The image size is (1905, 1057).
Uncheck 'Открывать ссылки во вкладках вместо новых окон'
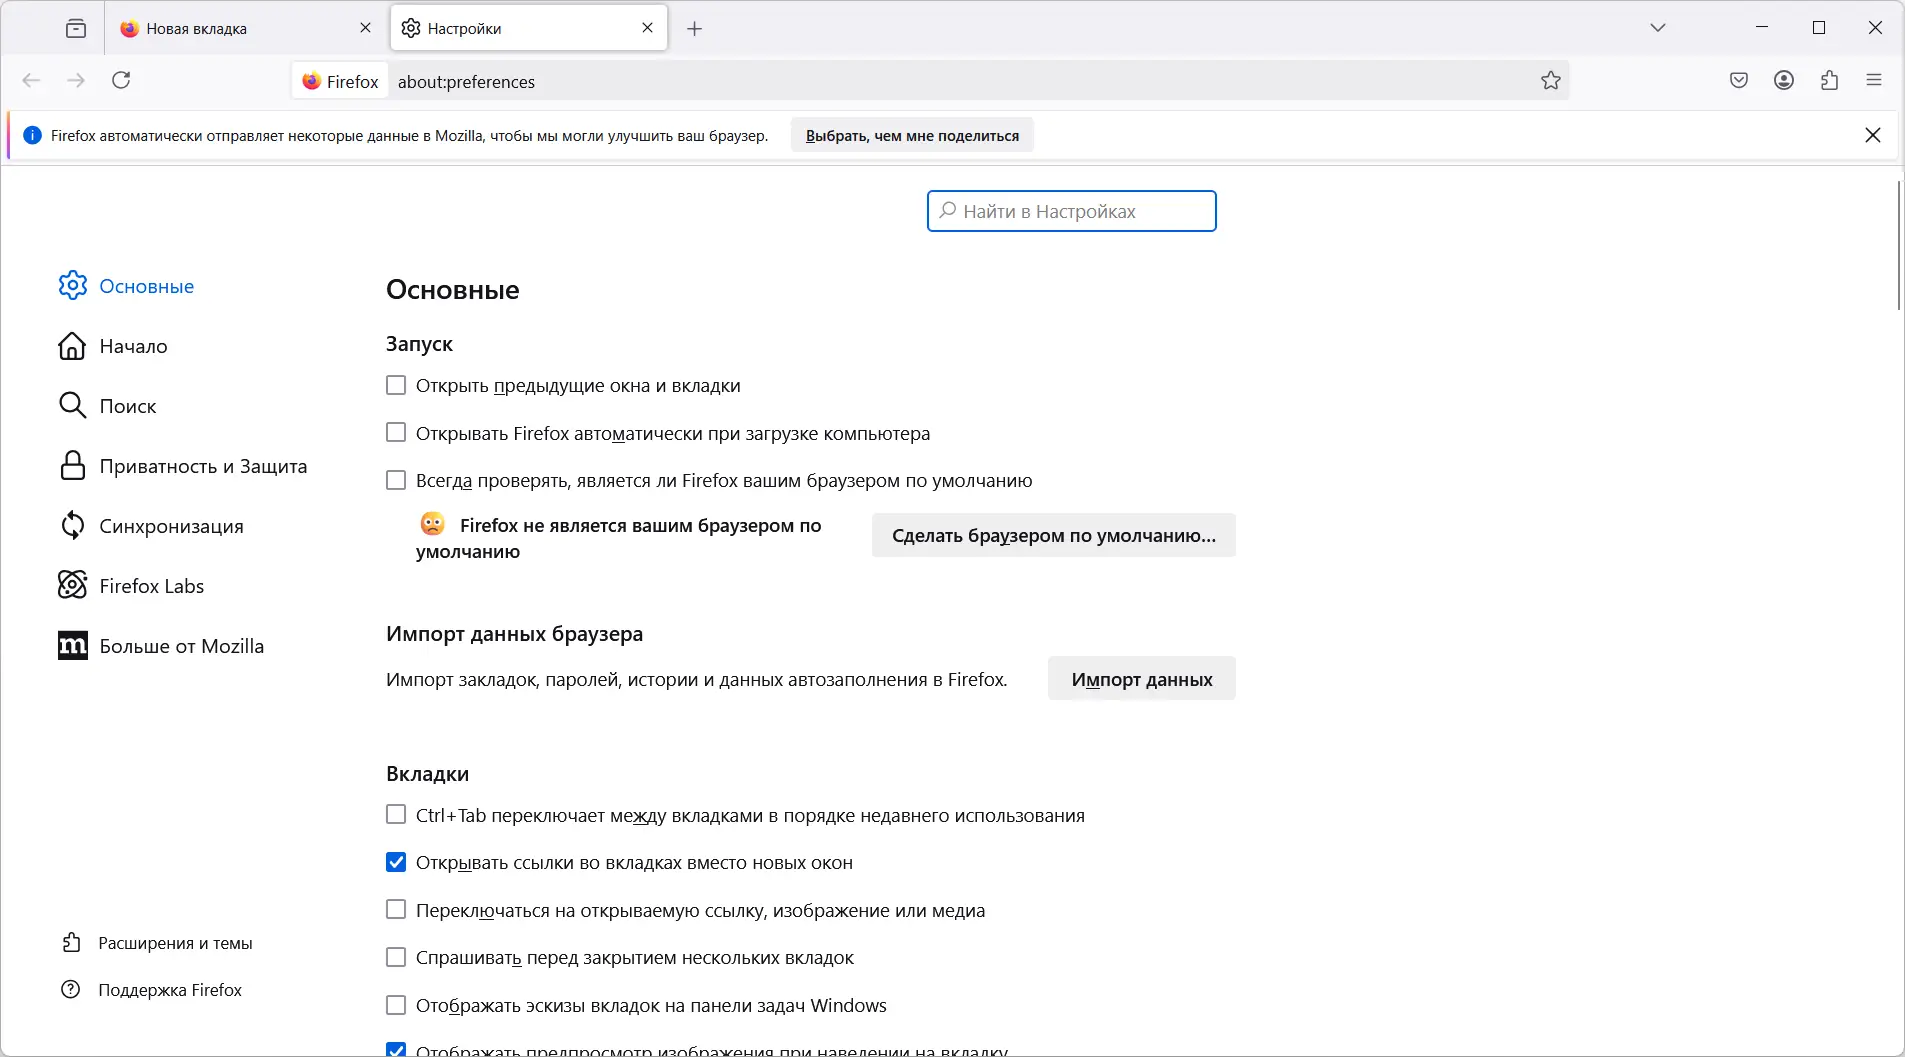(396, 863)
